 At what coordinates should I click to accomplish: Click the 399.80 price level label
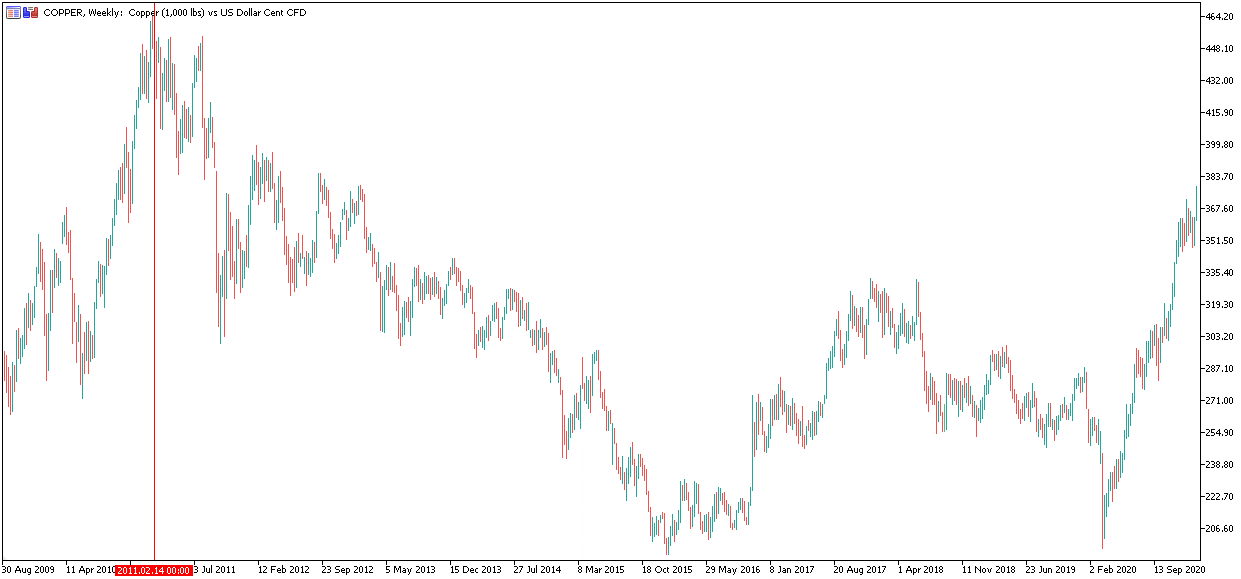coord(1221,145)
